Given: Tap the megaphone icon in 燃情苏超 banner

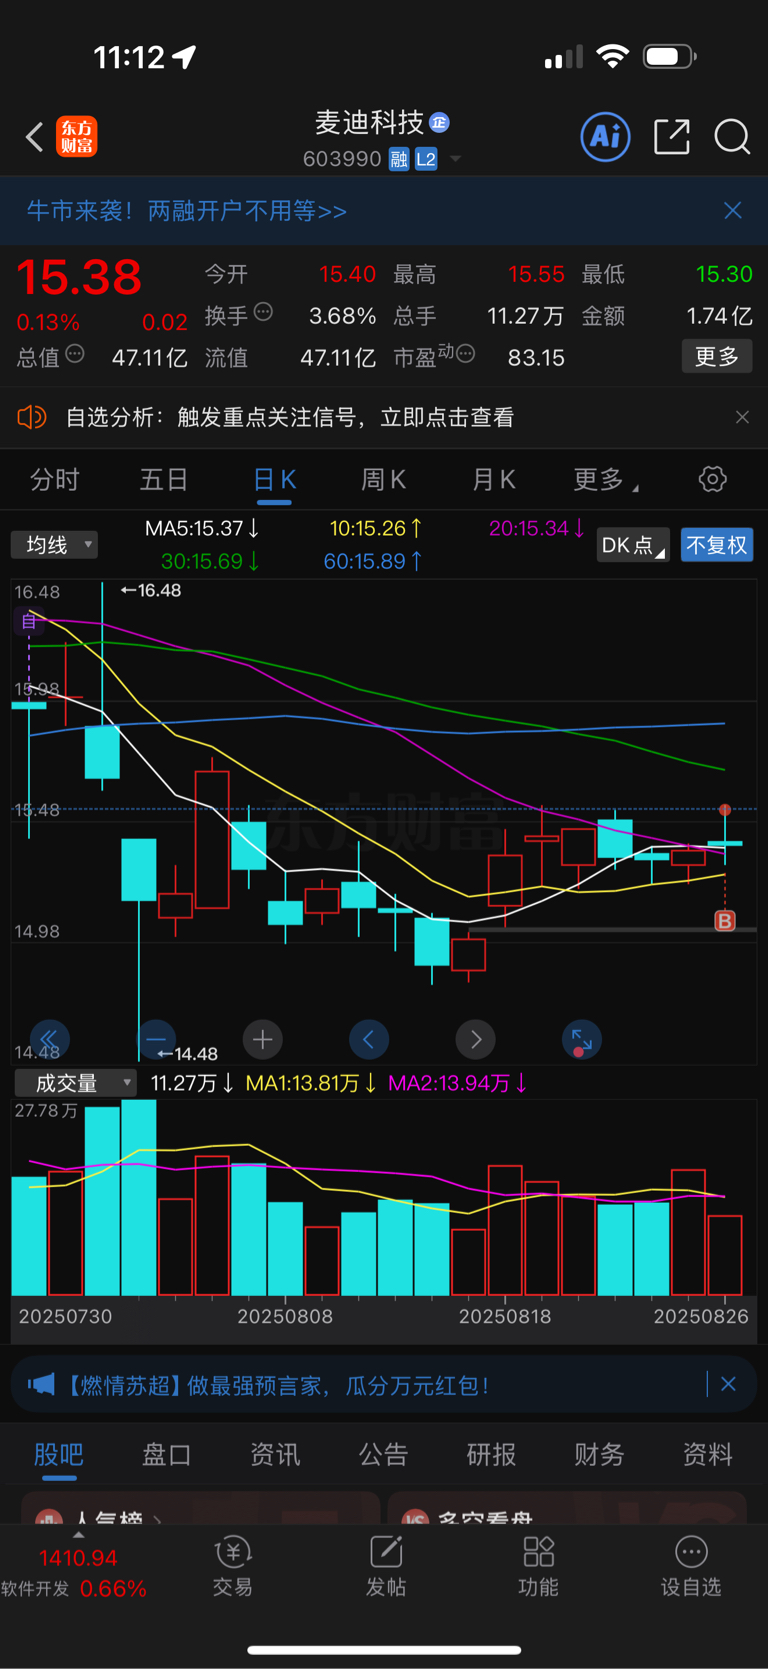Looking at the screenshot, I should (x=40, y=1385).
